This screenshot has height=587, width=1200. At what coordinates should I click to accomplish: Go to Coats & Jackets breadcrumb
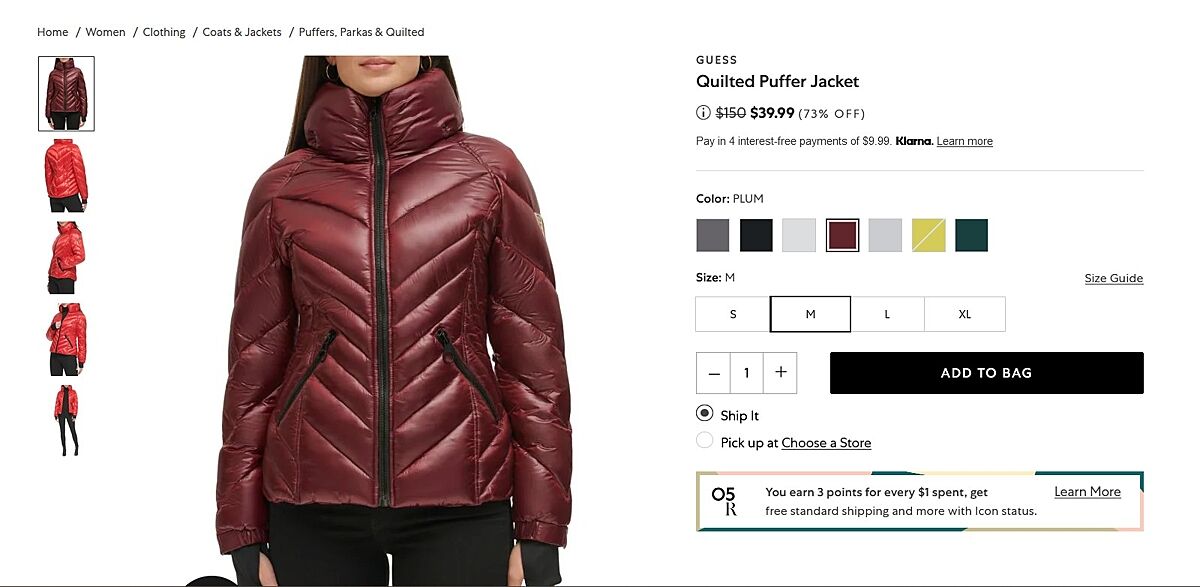(242, 32)
